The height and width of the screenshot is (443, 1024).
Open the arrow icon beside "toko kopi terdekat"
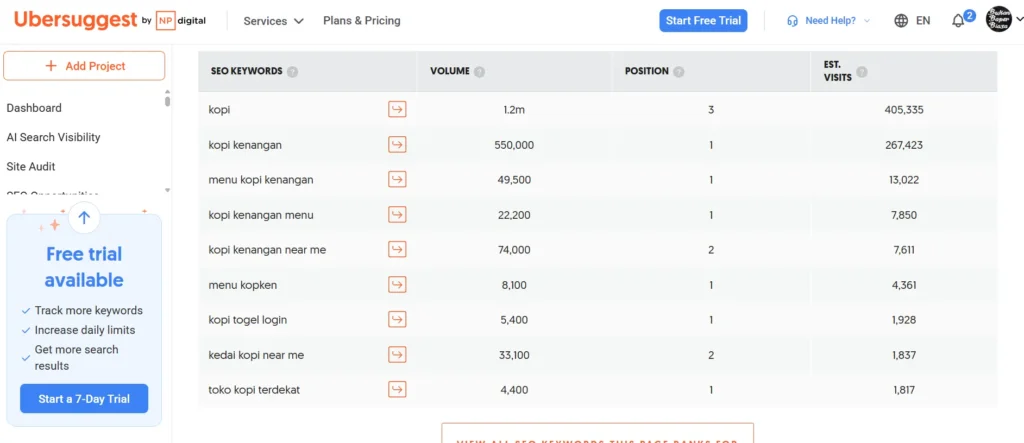(397, 389)
